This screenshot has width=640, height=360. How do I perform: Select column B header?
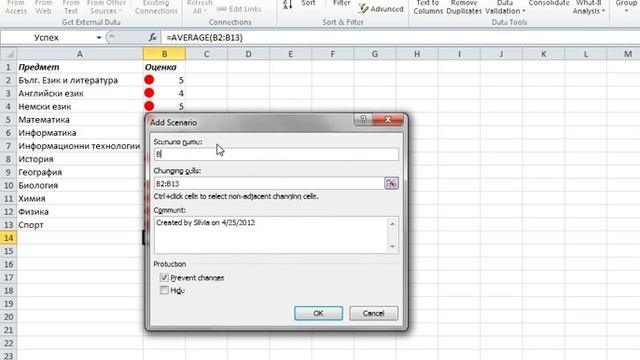[x=164, y=53]
